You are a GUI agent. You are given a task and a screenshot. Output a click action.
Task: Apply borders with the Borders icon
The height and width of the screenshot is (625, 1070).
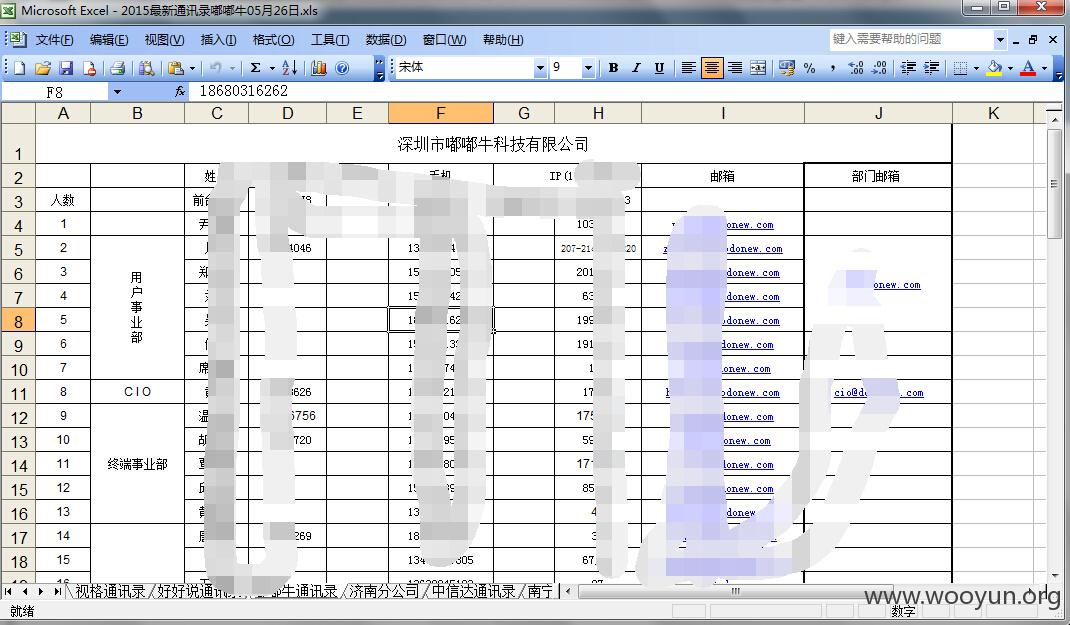960,68
